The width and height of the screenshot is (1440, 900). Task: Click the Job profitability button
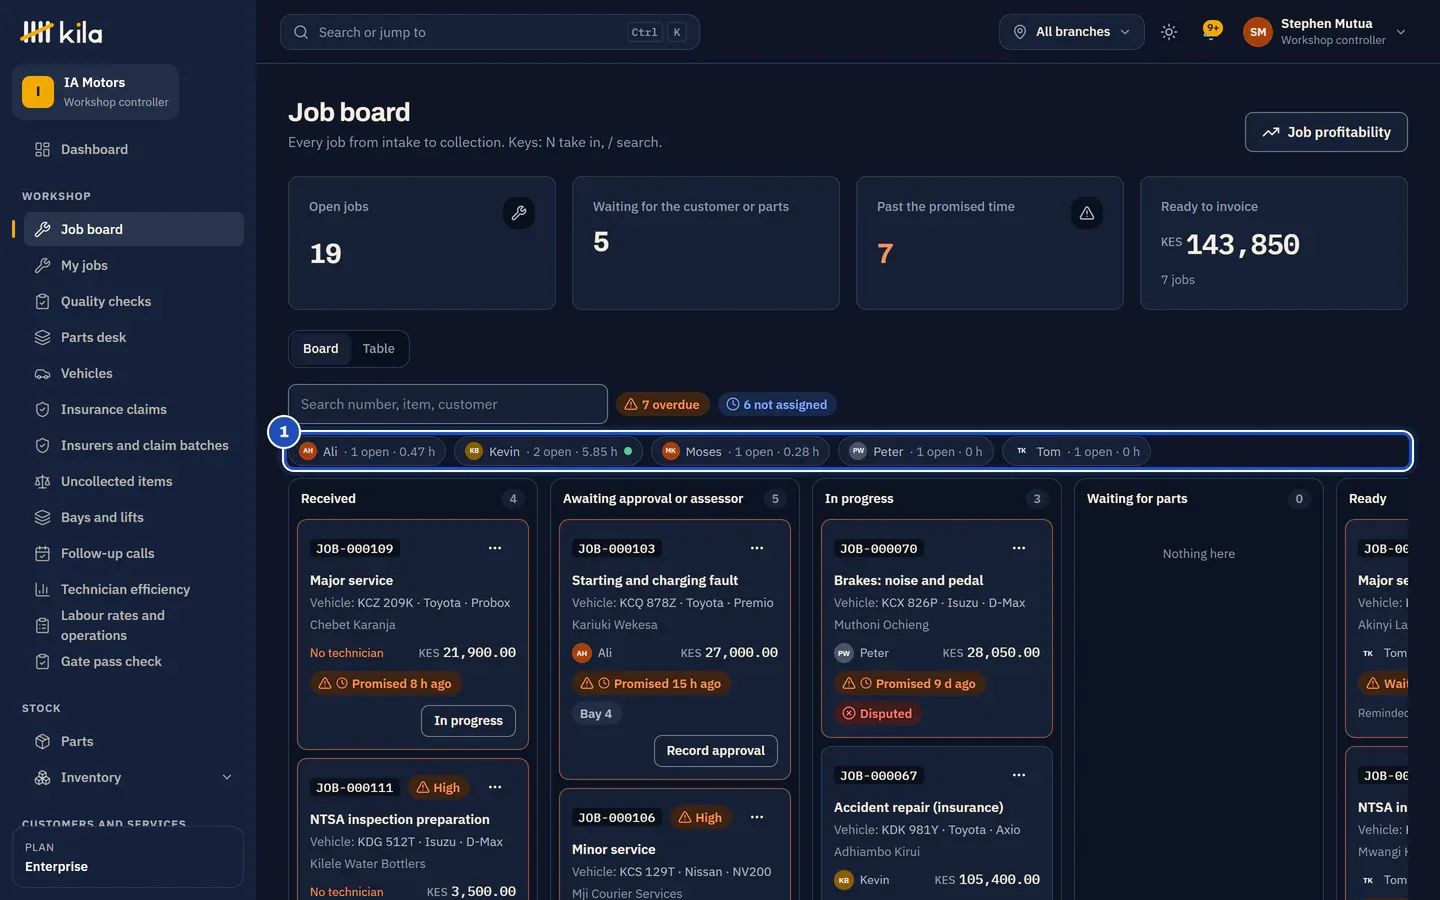tap(1326, 132)
